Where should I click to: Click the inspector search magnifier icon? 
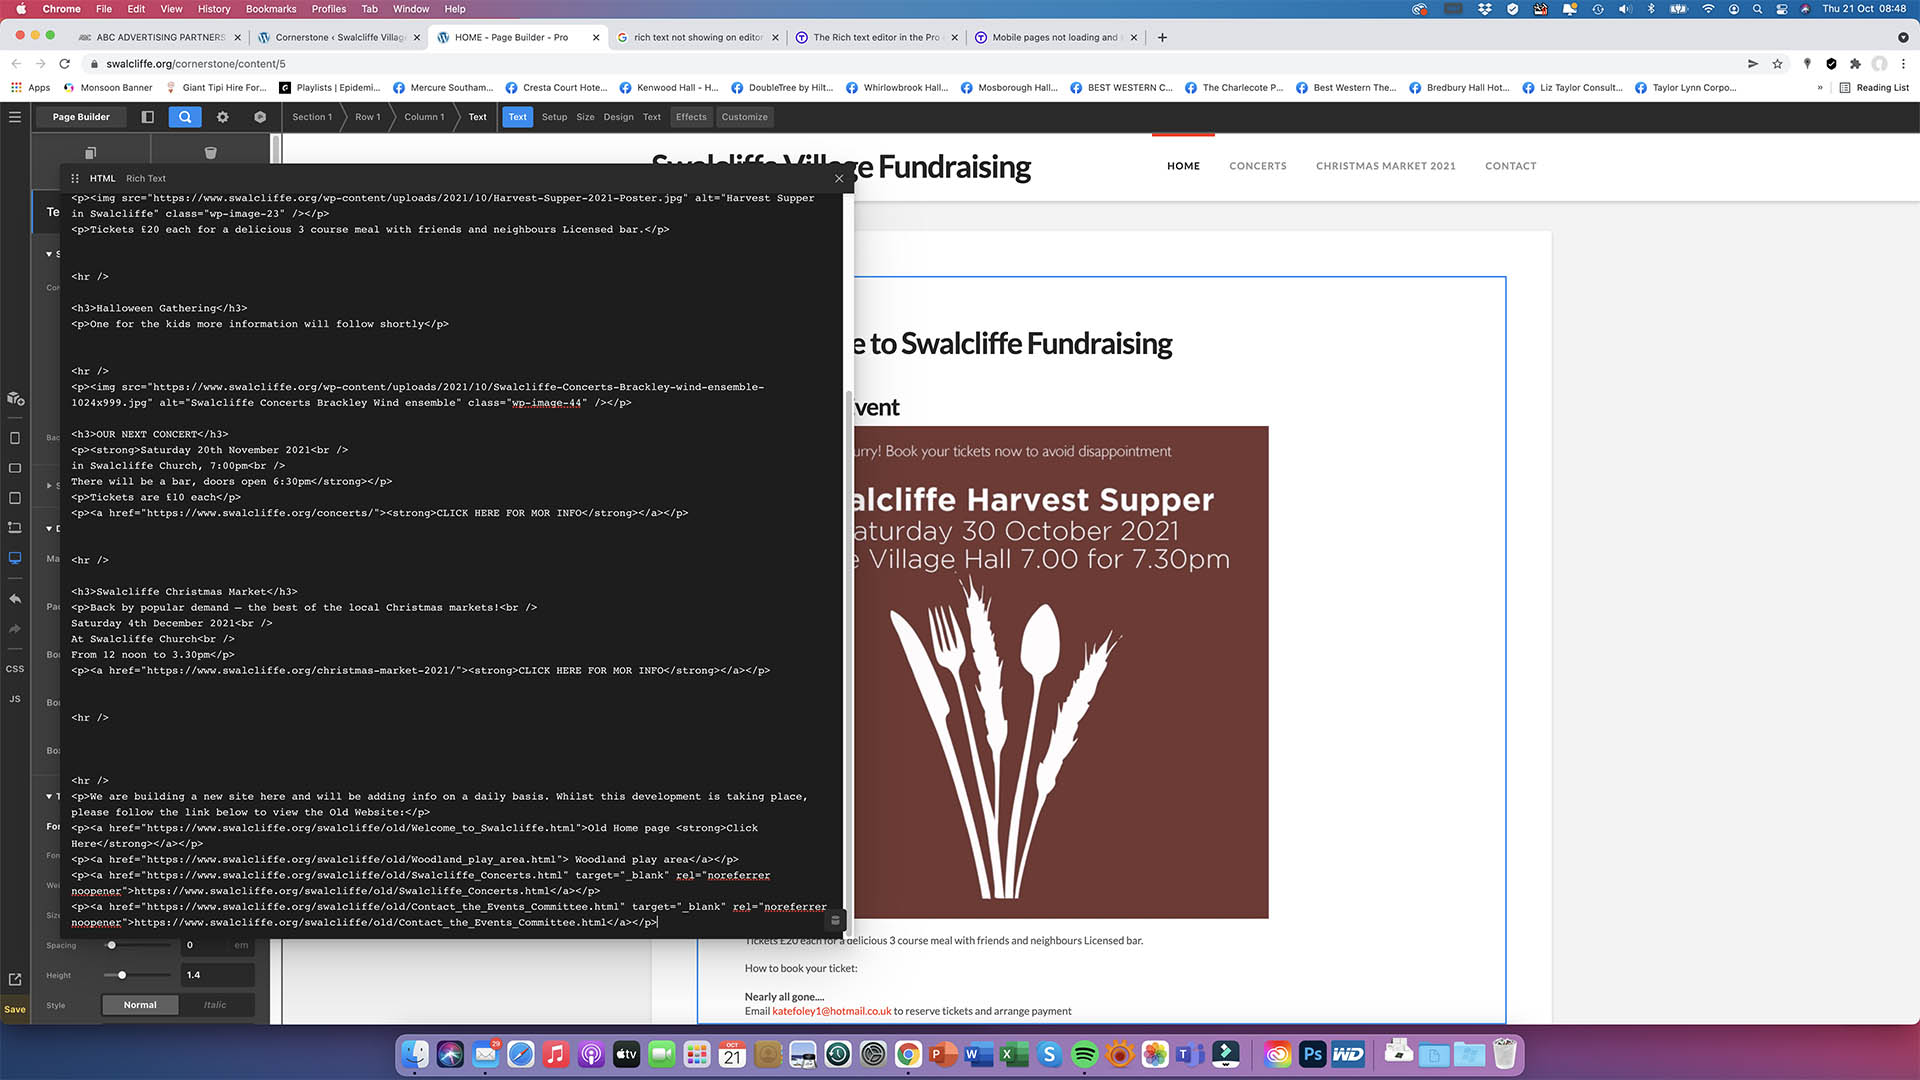coord(185,117)
